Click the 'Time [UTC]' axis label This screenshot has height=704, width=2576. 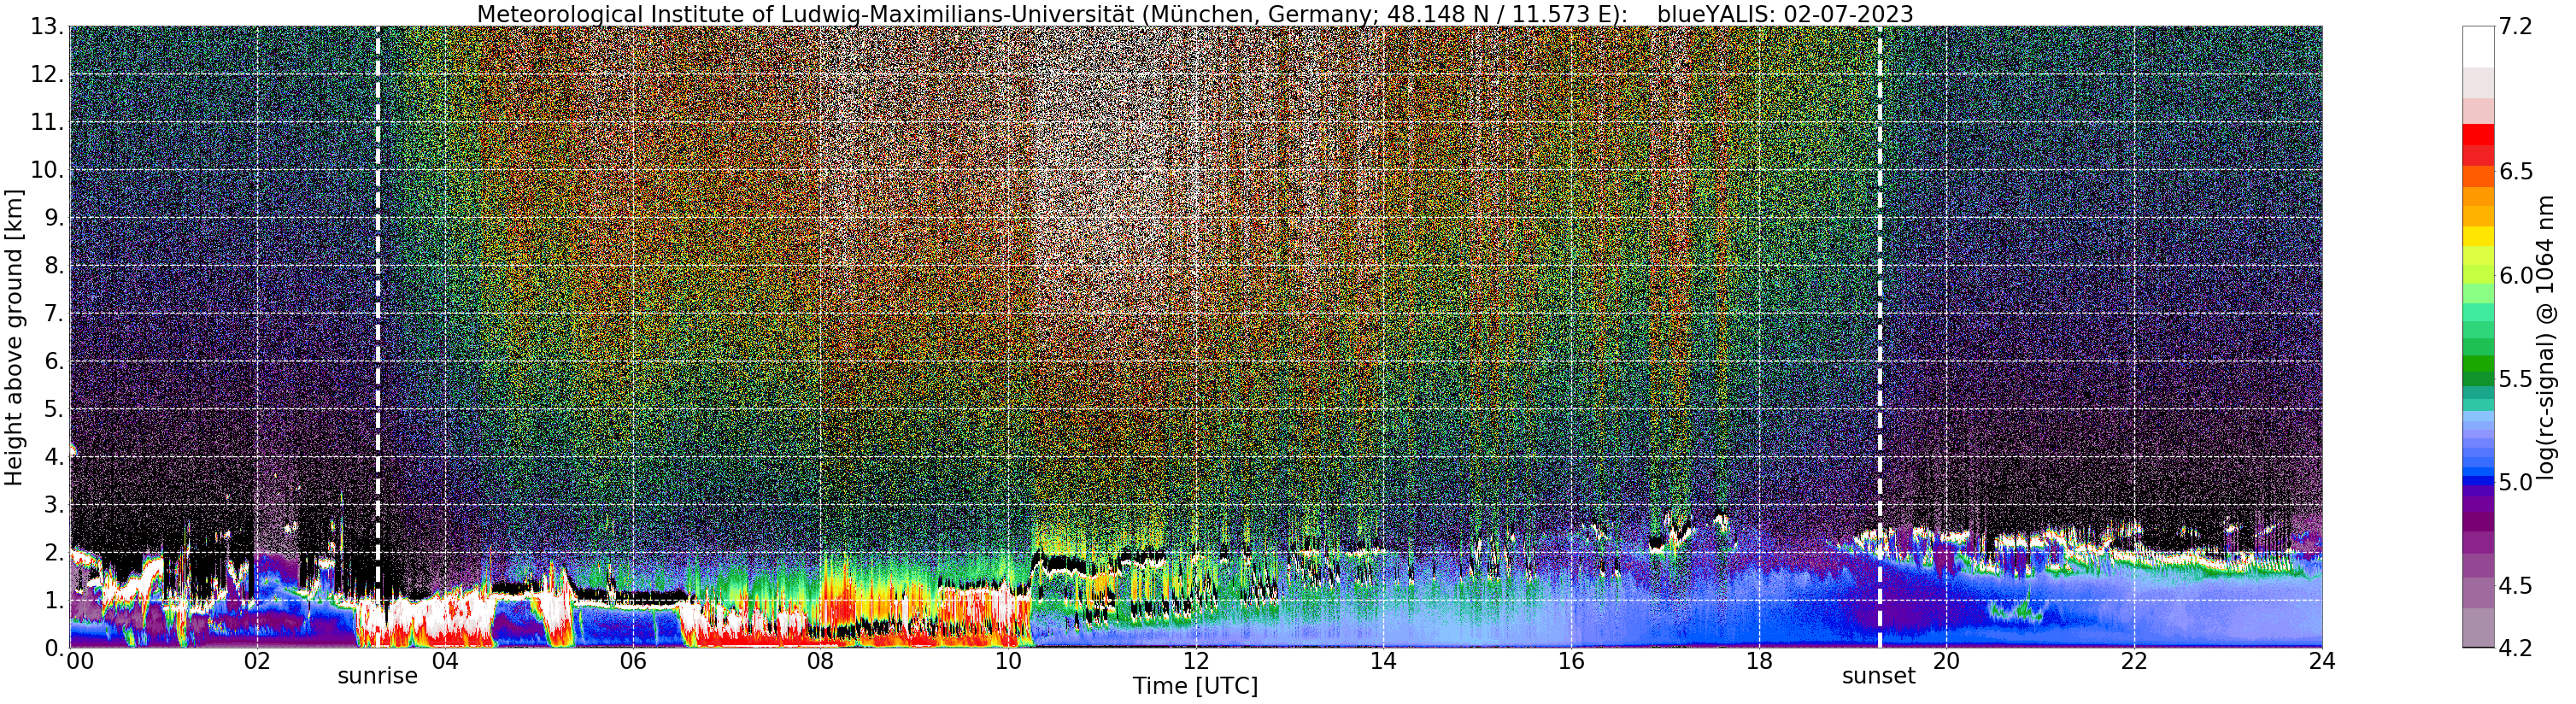click(x=1195, y=686)
